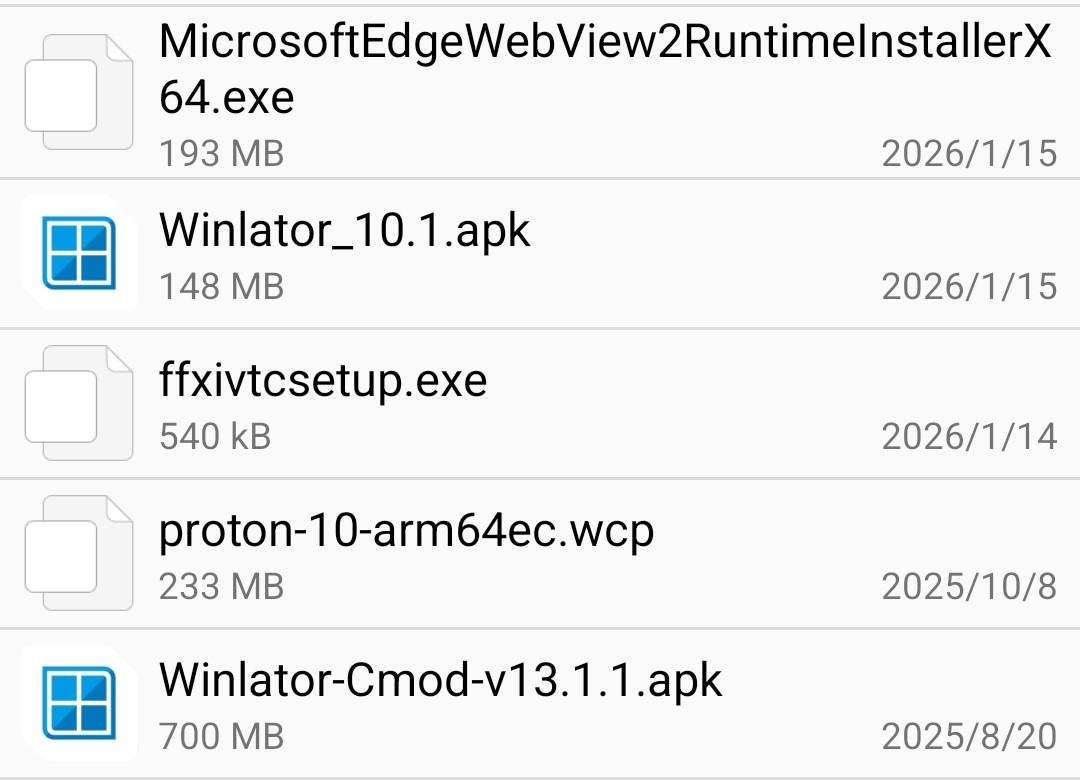Tap the 2026/1/14 date of ffxivtcsetup.exe
The image size is (1080, 780).
click(968, 437)
